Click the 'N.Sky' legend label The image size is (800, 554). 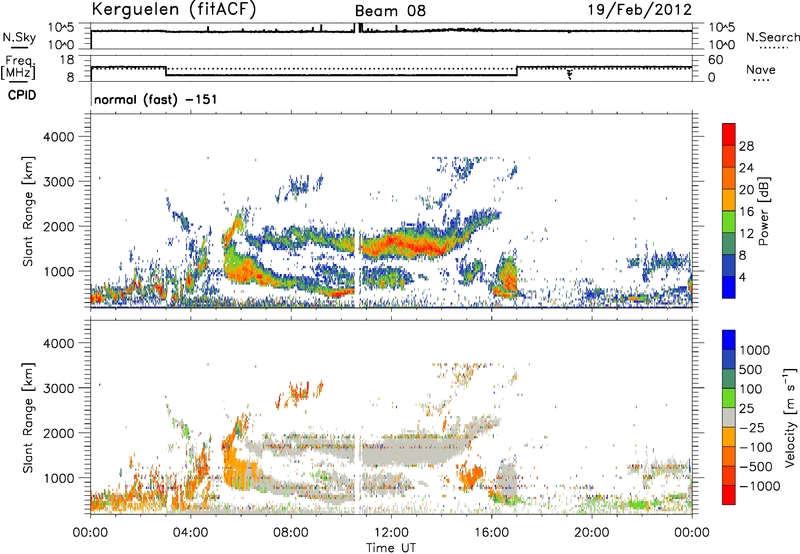(x=19, y=37)
